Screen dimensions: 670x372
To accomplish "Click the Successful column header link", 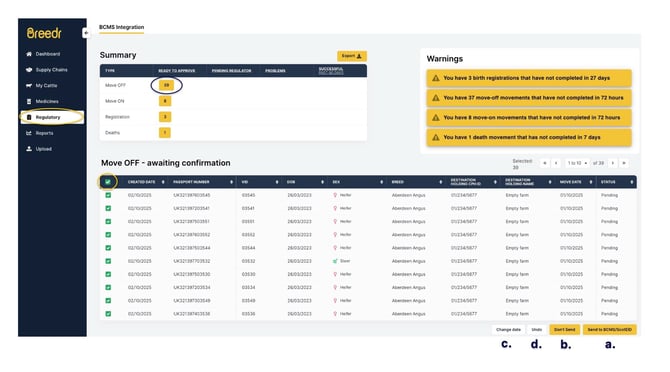I will click(331, 70).
